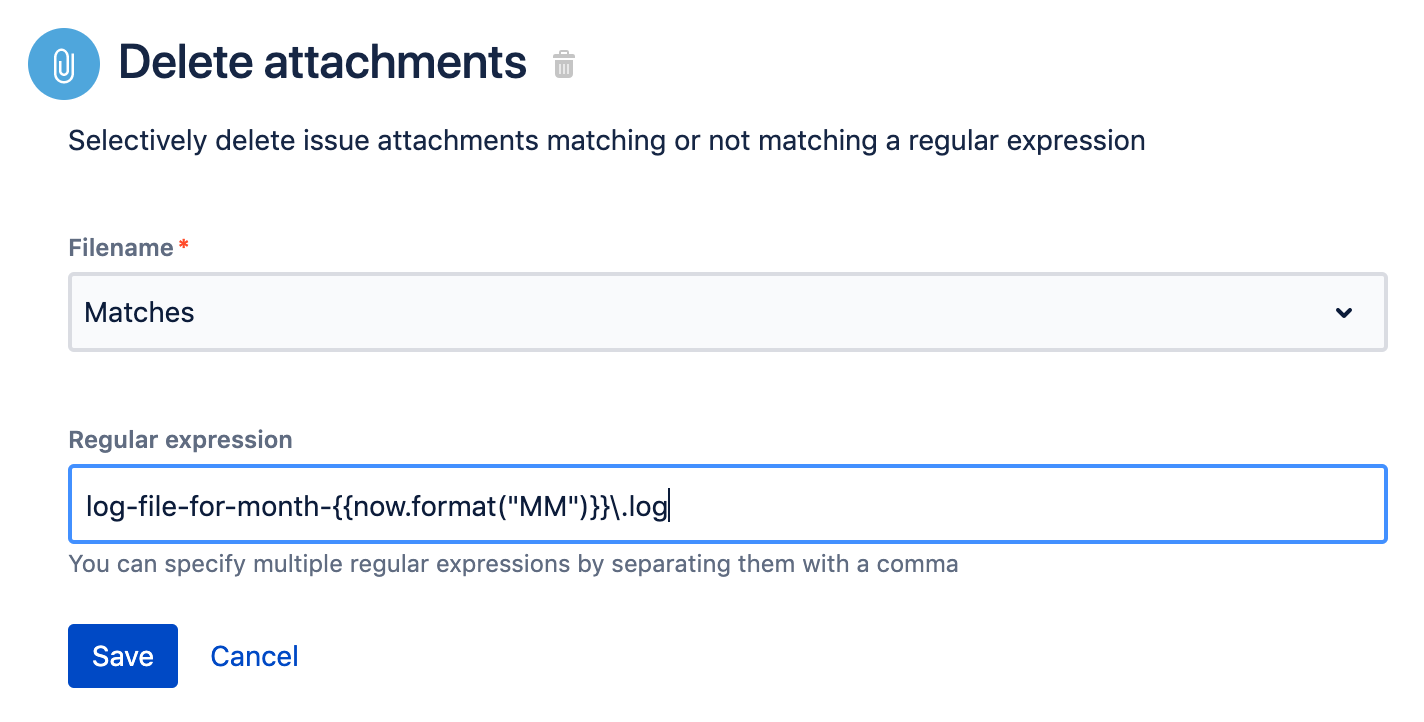The height and width of the screenshot is (722, 1424).
Task: Focus the Regular expression input field
Action: (x=900, y=505)
